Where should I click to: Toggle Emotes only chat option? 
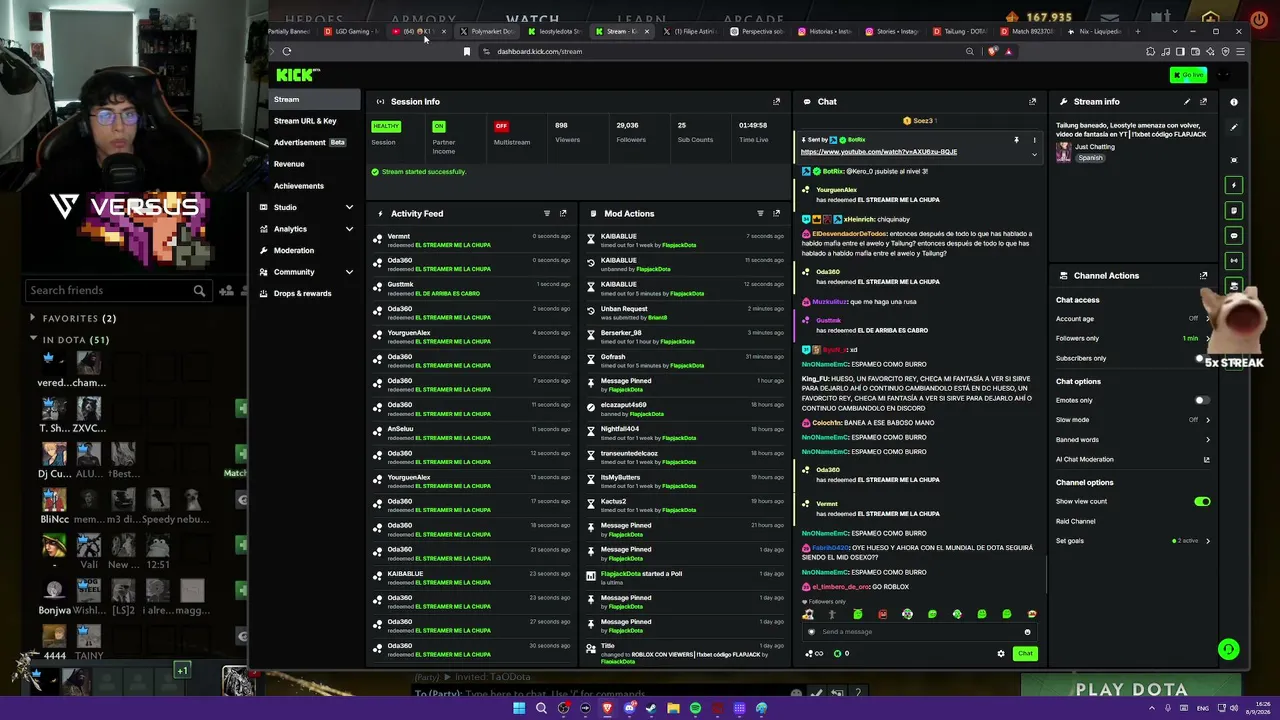1202,400
